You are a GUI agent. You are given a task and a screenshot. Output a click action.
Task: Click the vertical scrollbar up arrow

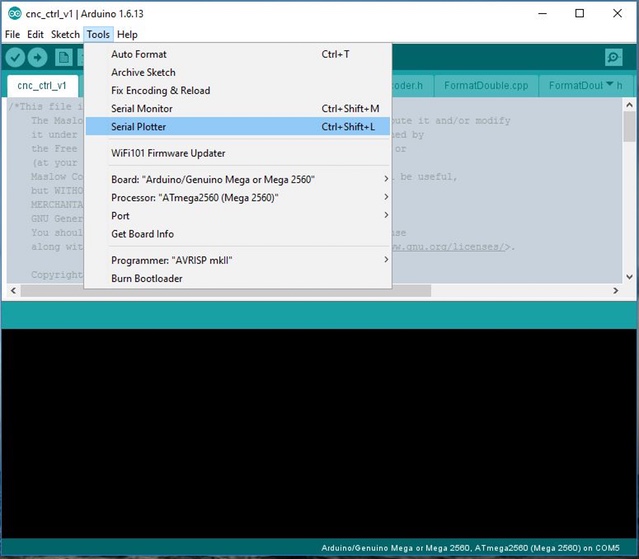coord(629,105)
